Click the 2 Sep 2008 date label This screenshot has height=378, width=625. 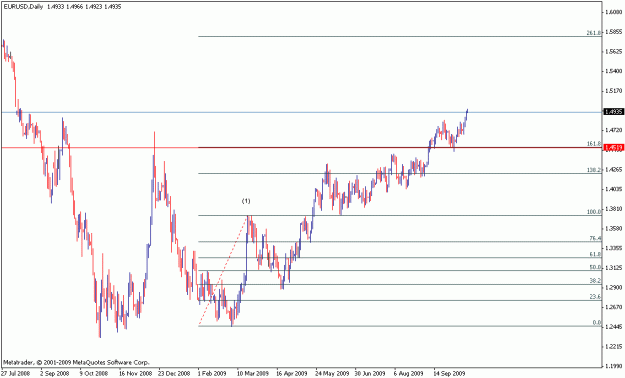[55, 374]
